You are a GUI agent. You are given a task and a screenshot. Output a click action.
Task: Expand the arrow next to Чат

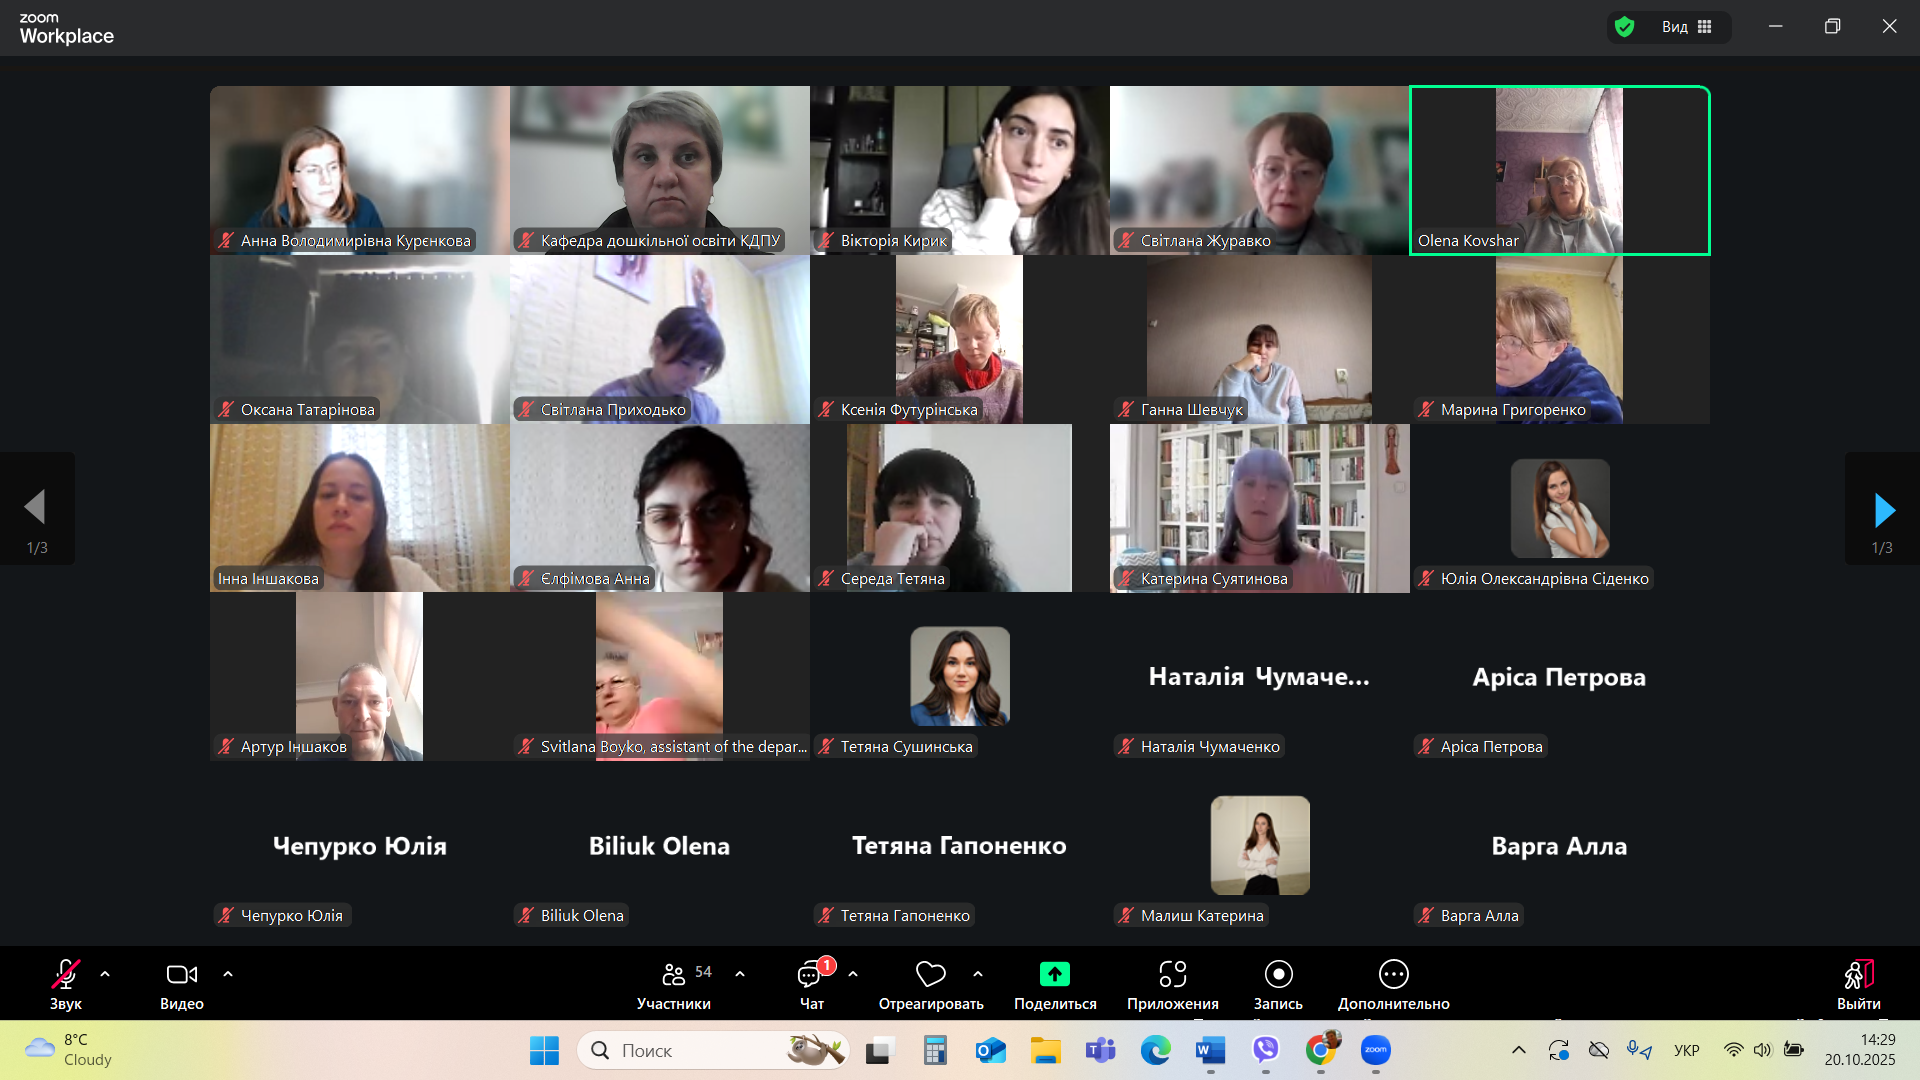tap(853, 974)
